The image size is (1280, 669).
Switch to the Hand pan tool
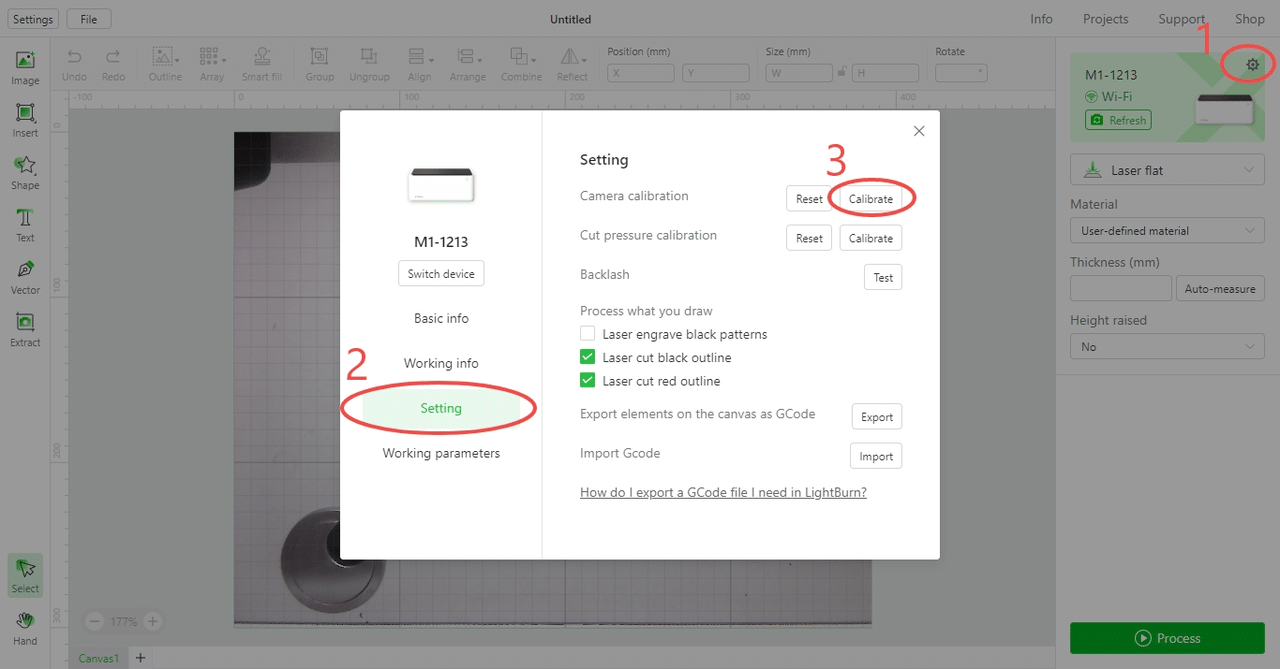point(25,627)
